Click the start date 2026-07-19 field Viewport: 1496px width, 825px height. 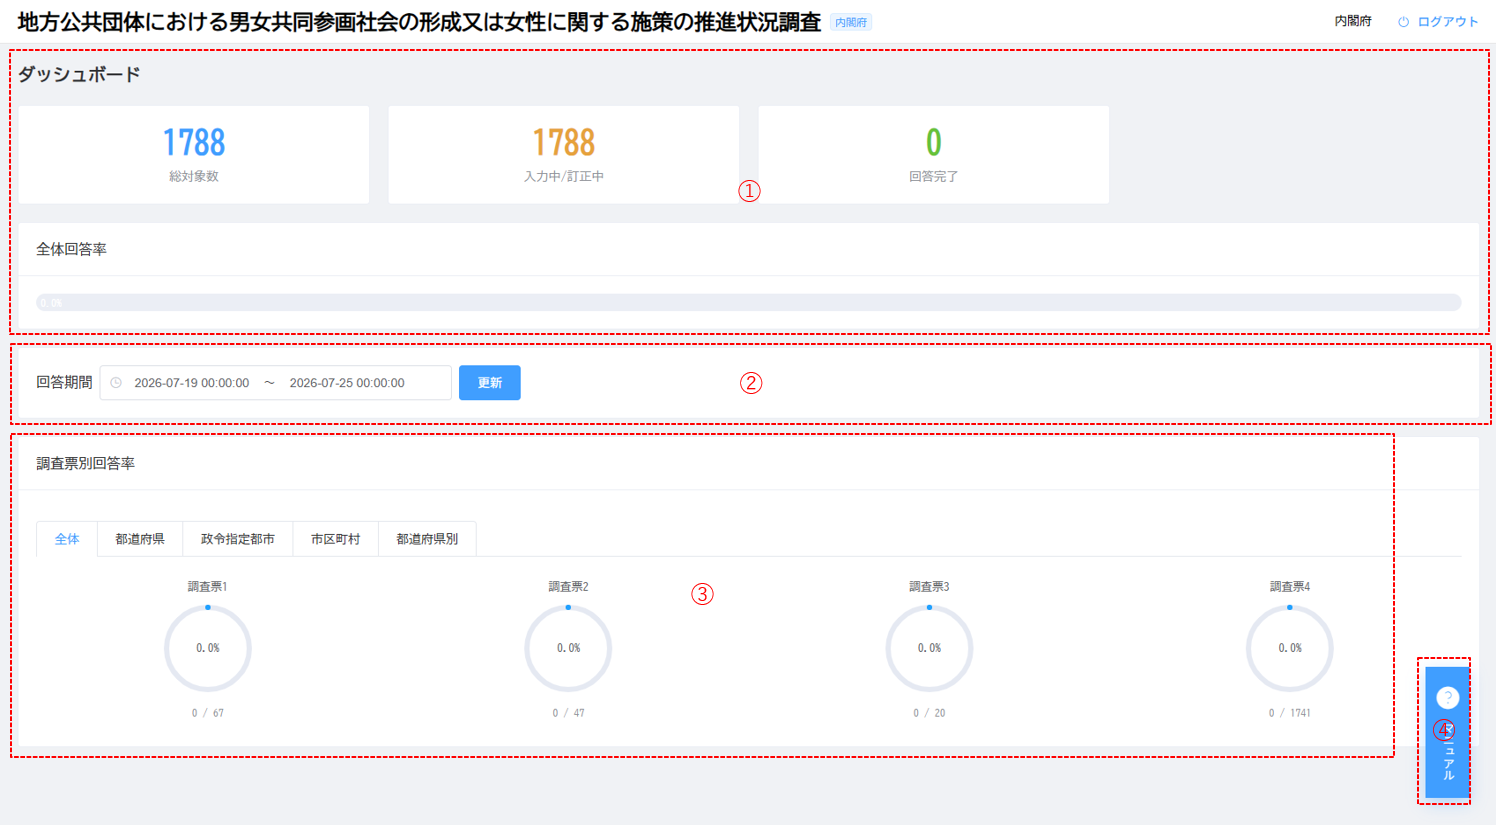point(191,383)
